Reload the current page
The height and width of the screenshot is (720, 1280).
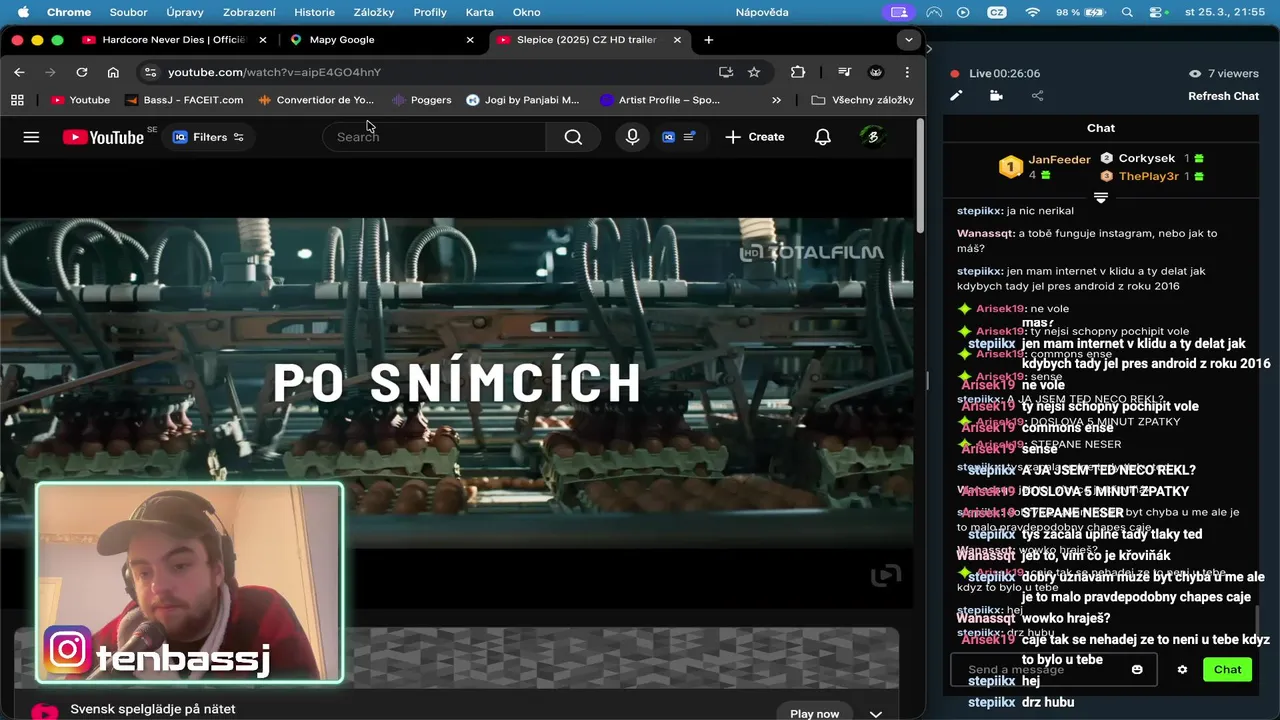(x=82, y=72)
